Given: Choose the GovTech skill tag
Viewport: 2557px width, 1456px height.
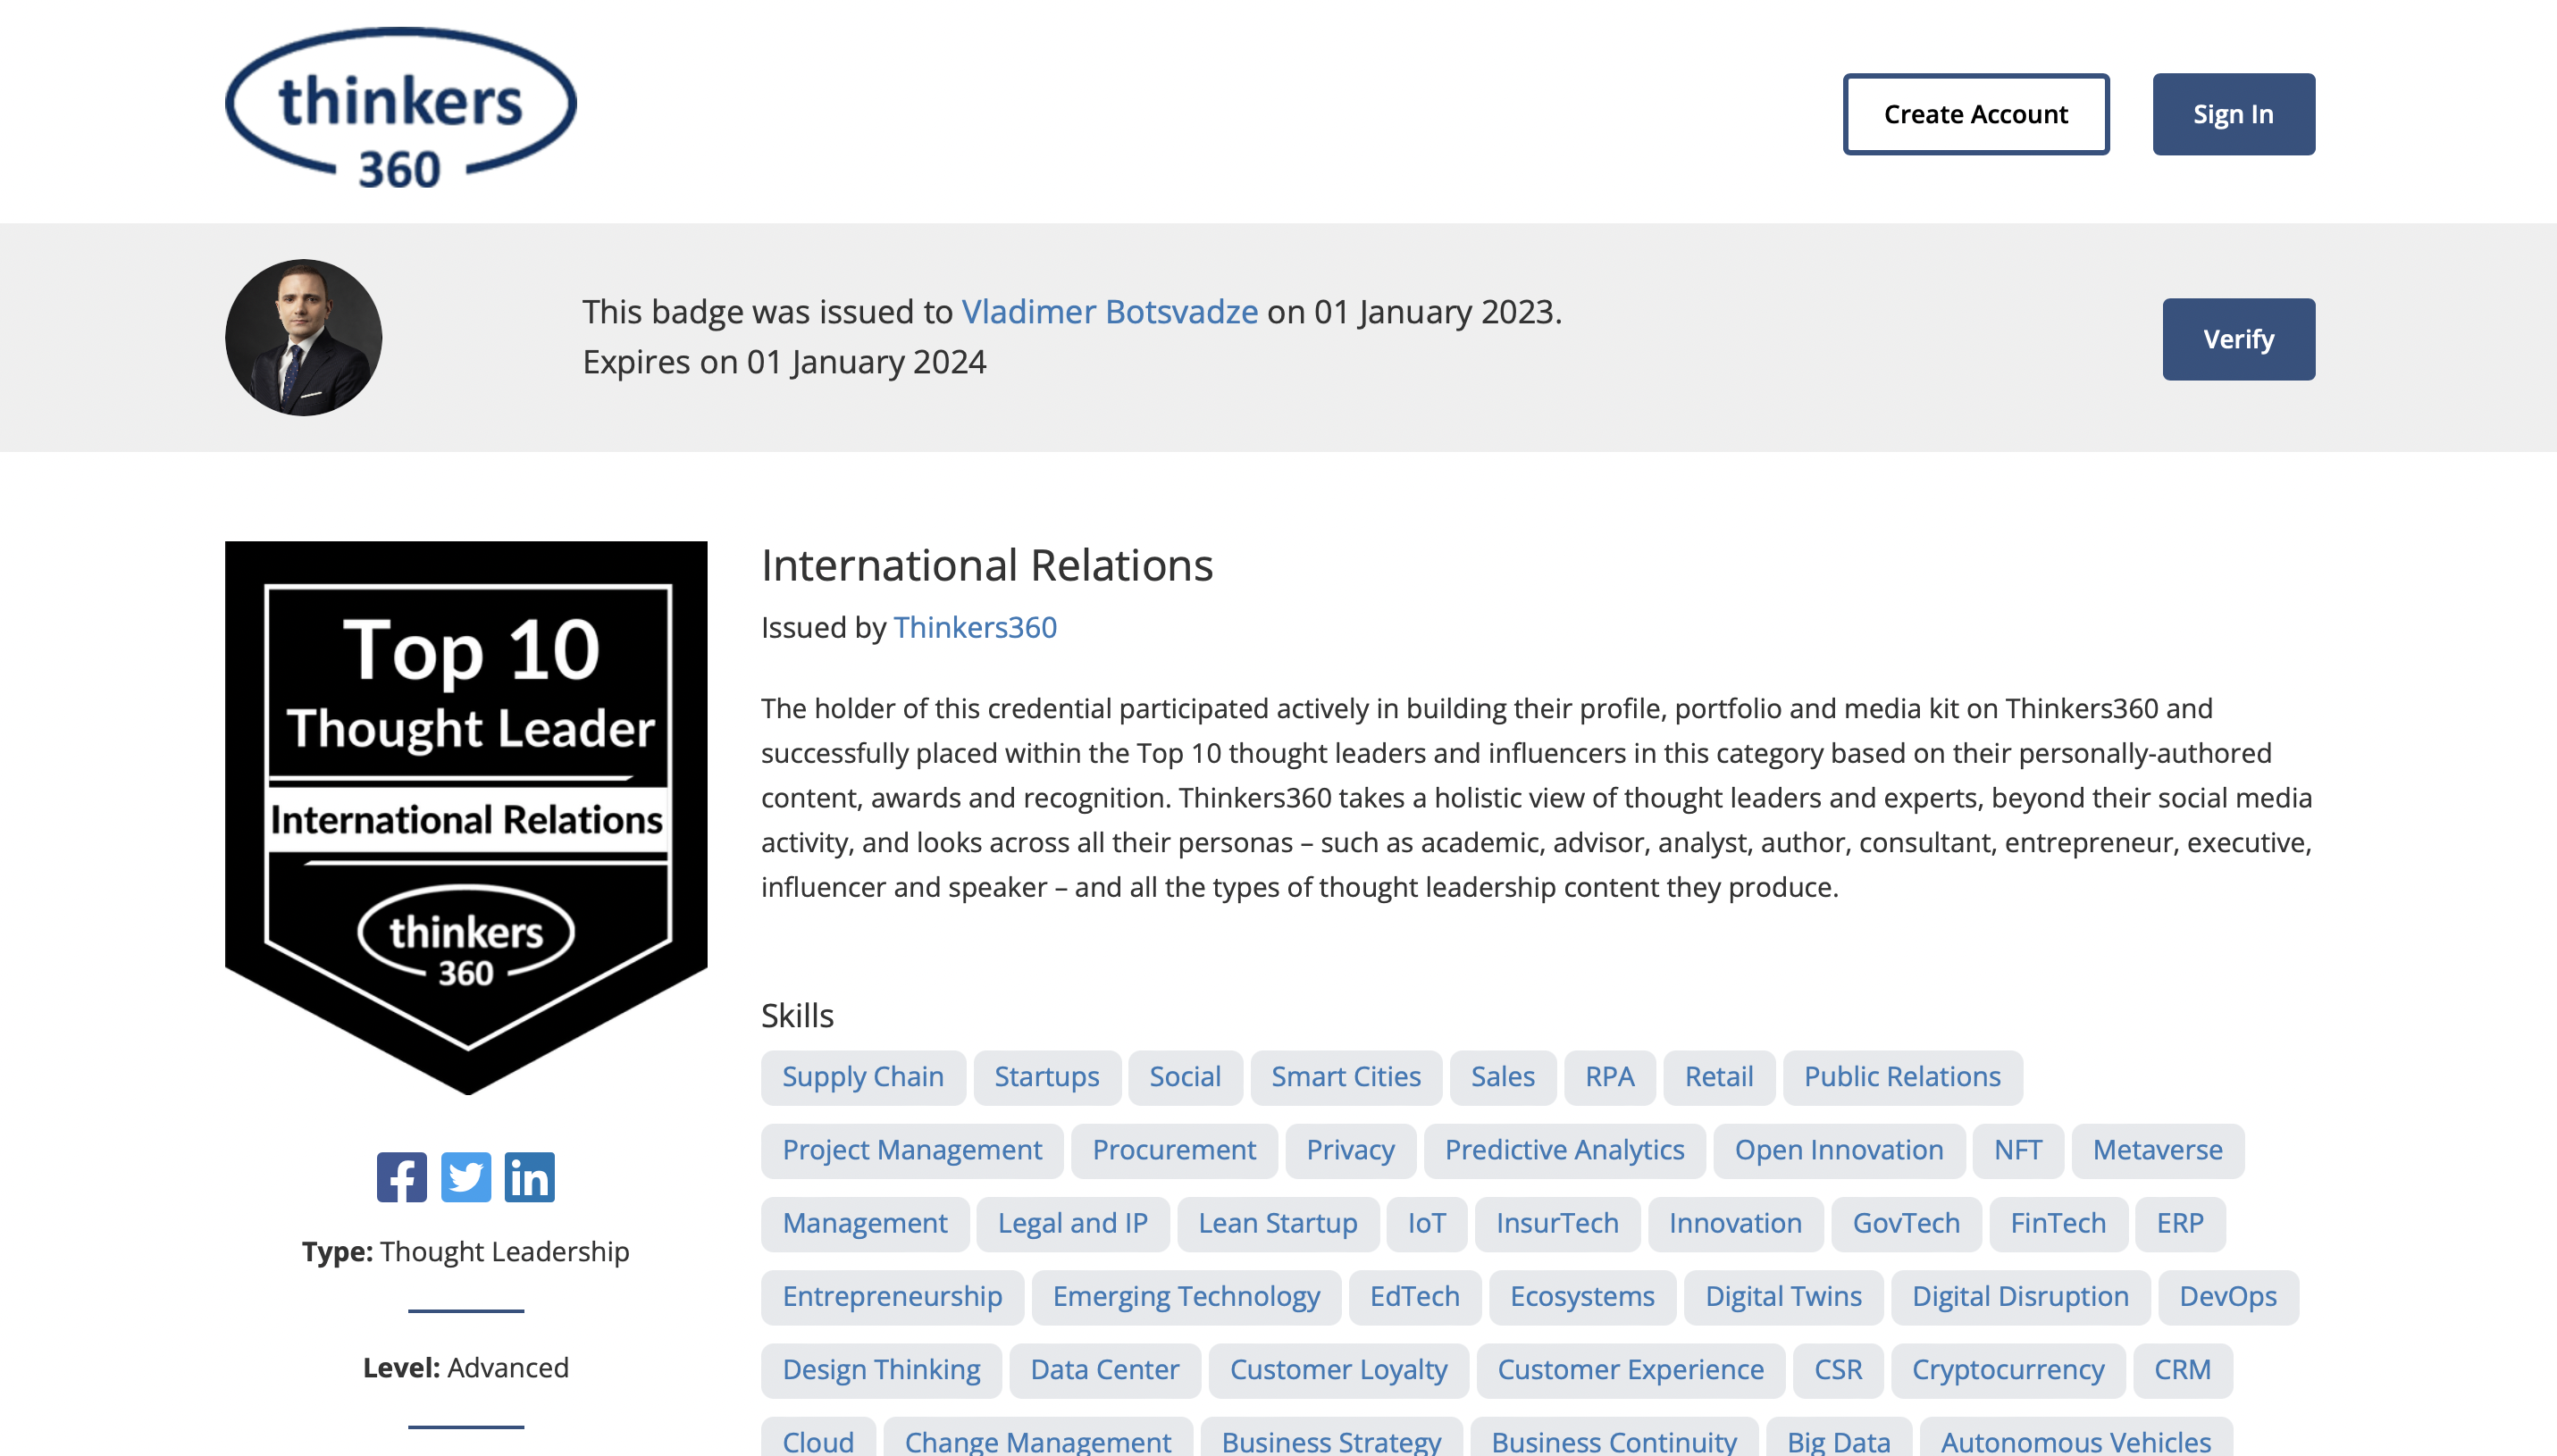Looking at the screenshot, I should 1906,1224.
